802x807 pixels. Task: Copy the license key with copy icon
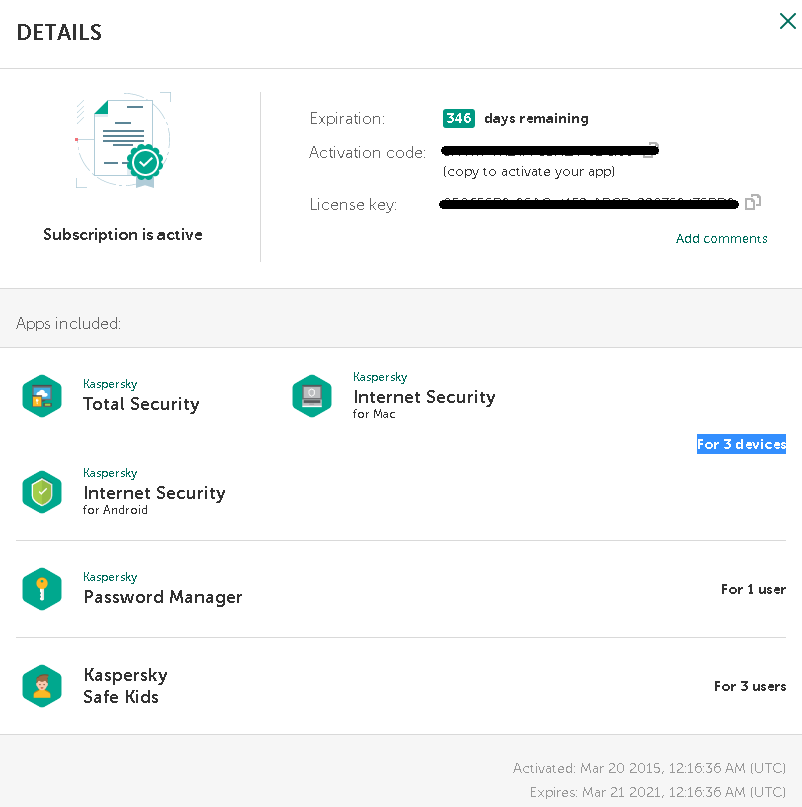click(x=753, y=202)
